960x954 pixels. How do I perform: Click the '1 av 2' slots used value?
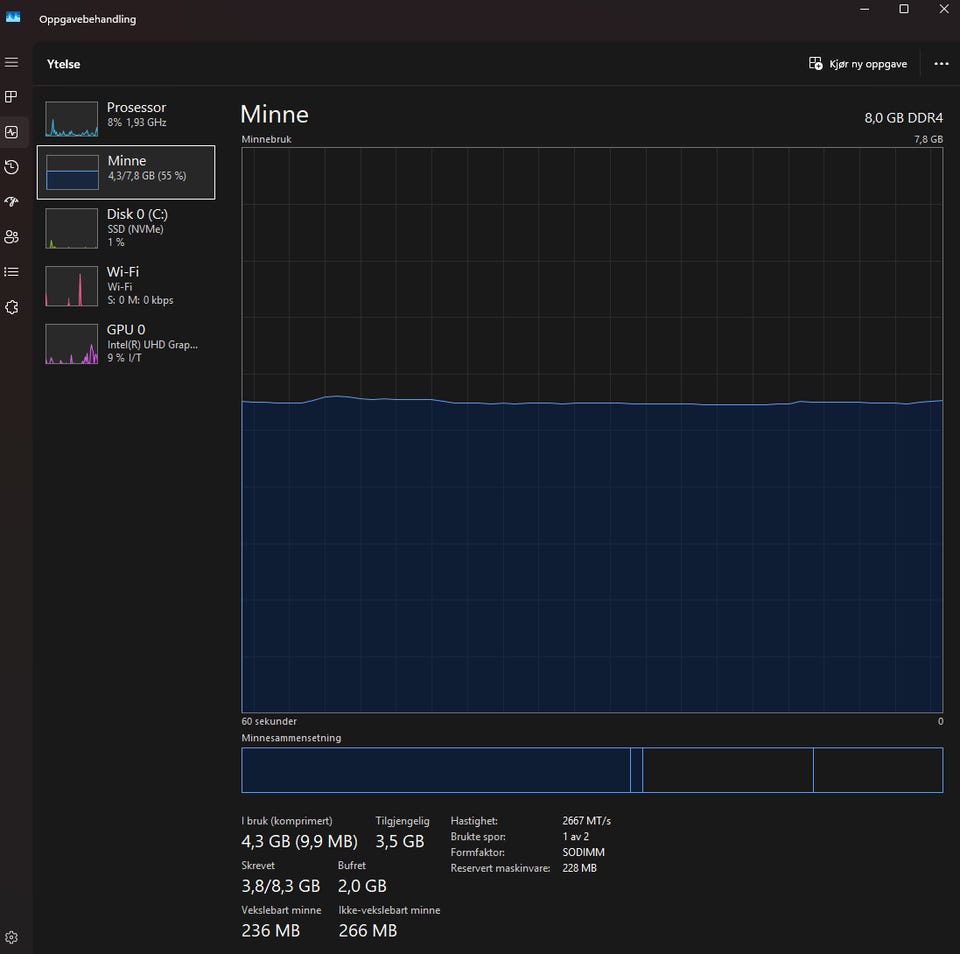576,836
